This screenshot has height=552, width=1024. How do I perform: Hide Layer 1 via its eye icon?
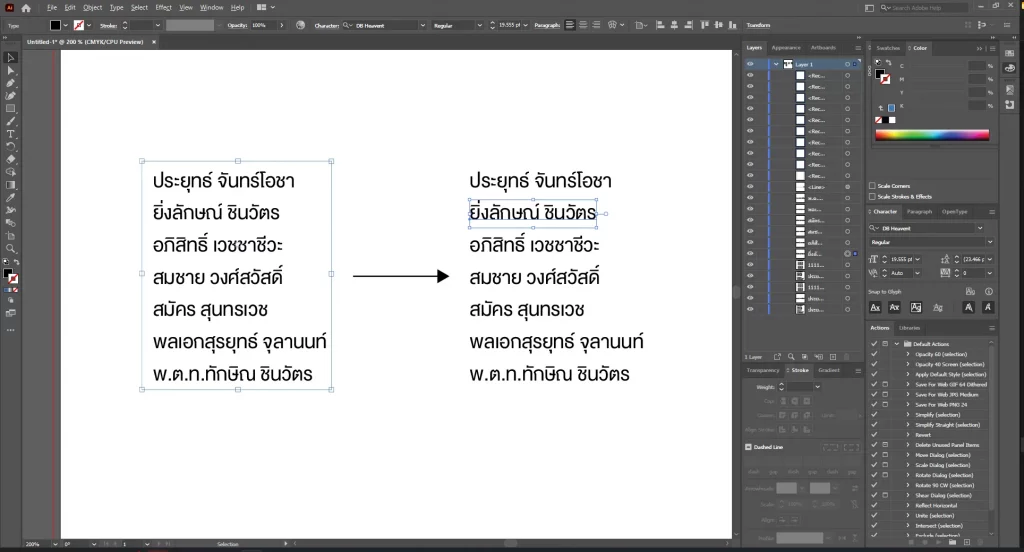[x=750, y=64]
